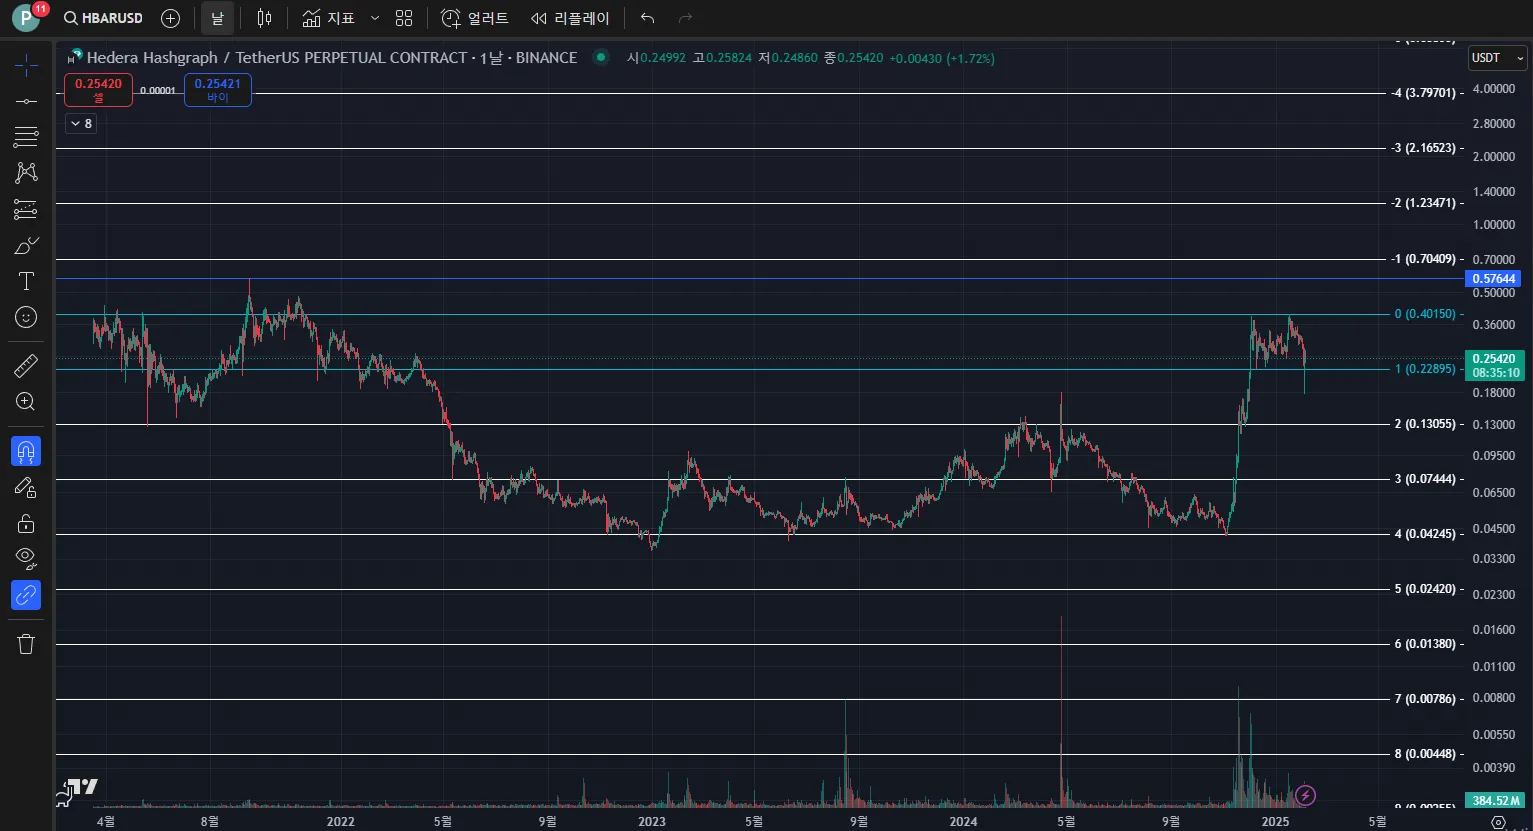Select the brush drawing tool

26,245
